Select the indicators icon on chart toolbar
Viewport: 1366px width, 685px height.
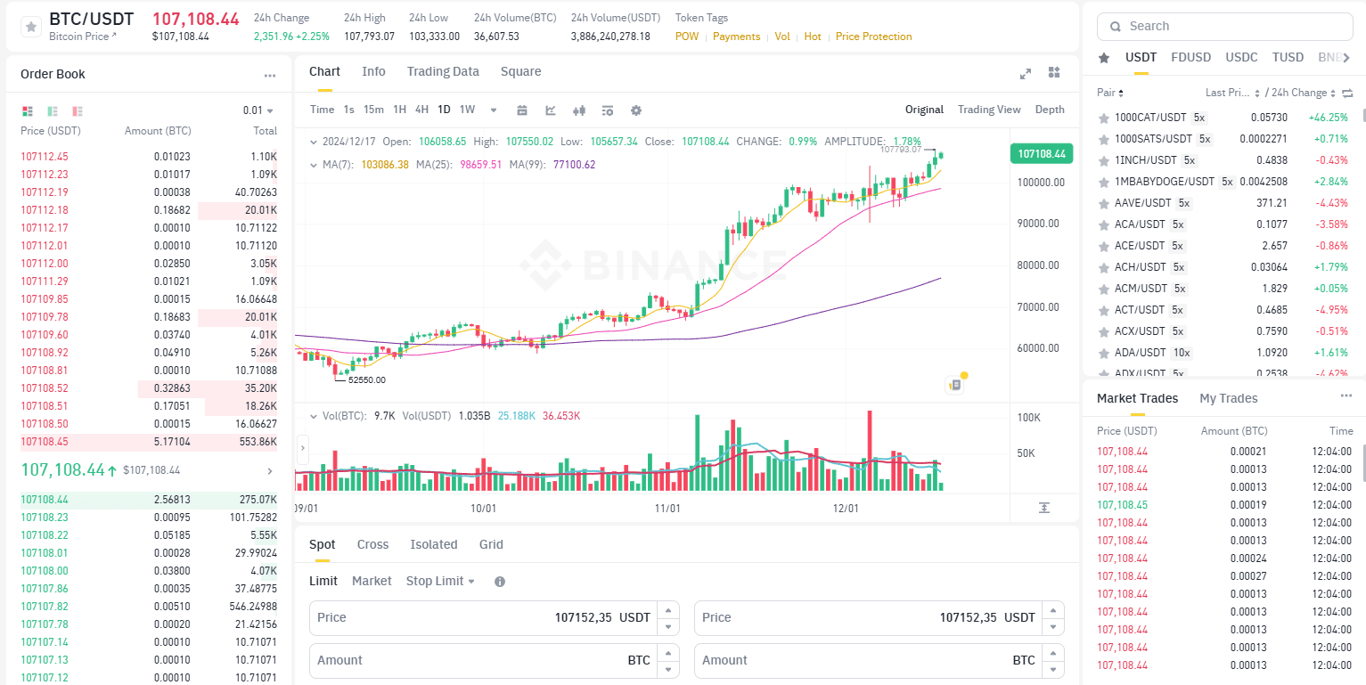pyautogui.click(x=551, y=110)
